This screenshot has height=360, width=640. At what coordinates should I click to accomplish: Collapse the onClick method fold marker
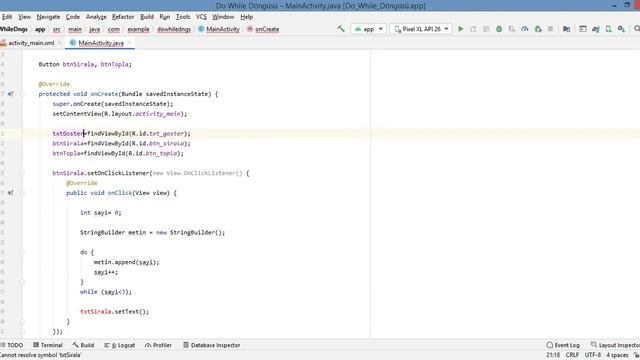[x=22, y=193]
